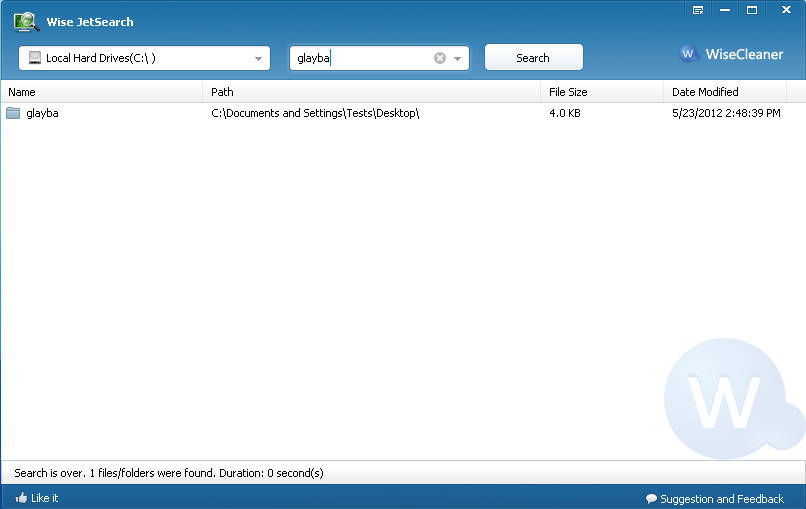Click the WiseCleaner logo icon
This screenshot has width=806, height=509.
689,54
